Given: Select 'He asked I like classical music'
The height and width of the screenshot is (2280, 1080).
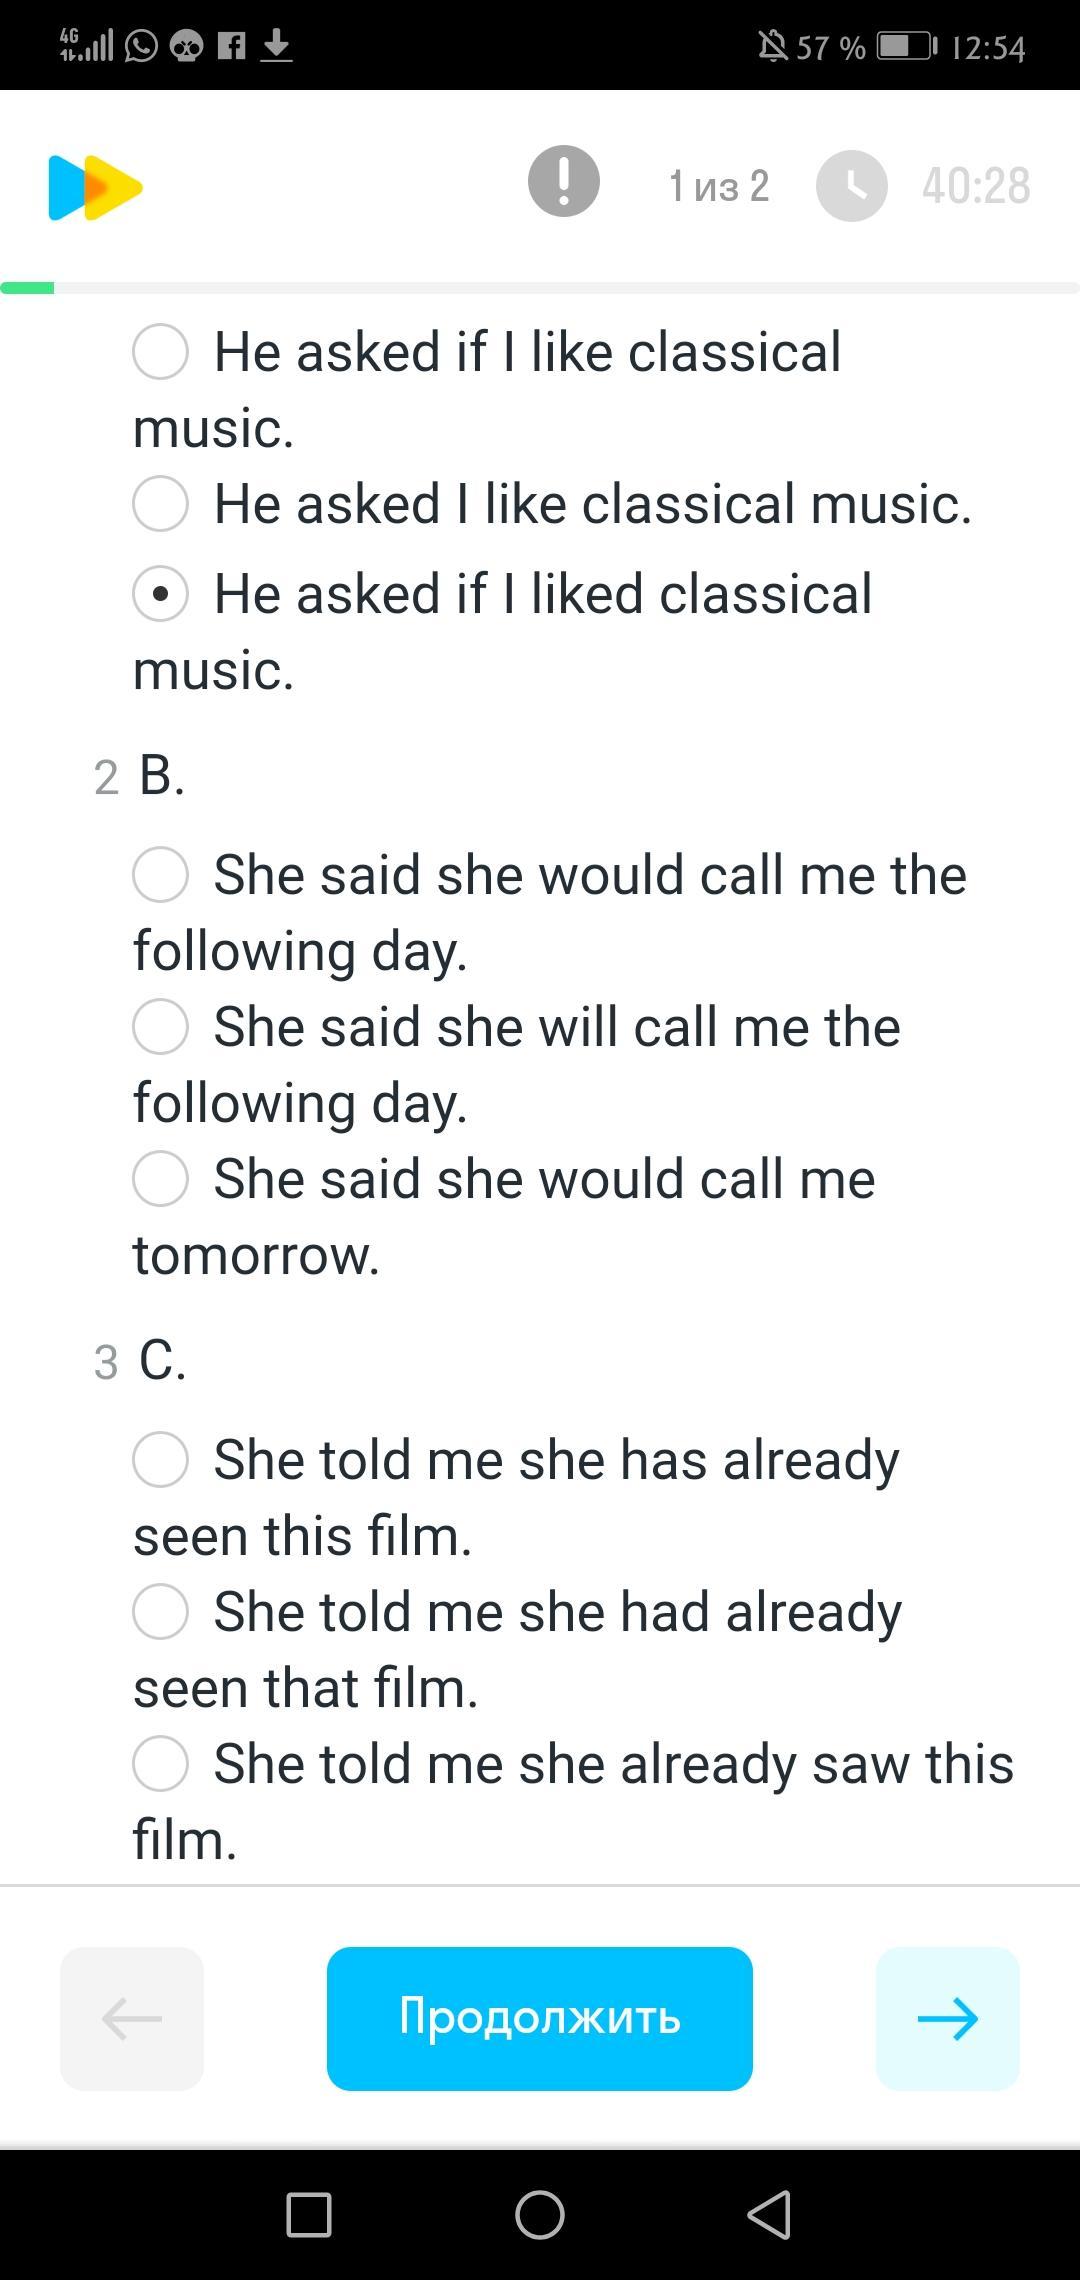Looking at the screenshot, I should (161, 503).
